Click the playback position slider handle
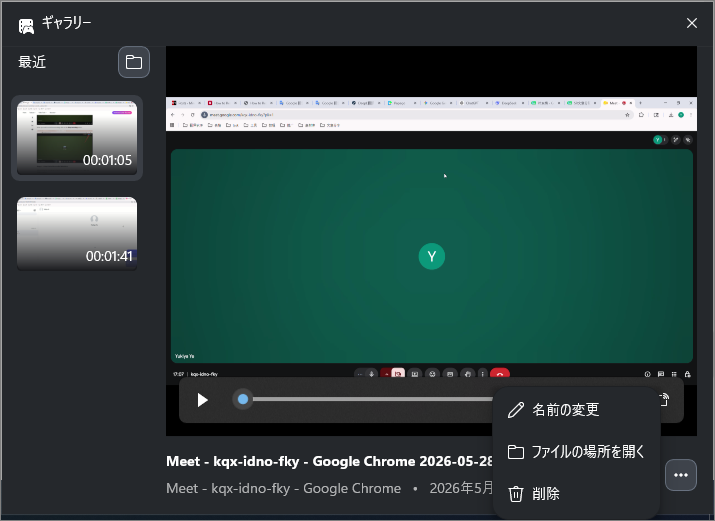 click(x=243, y=399)
